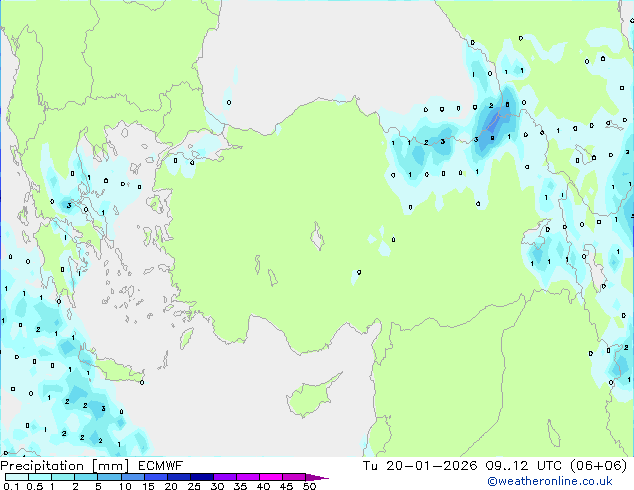Click the '45' legend scale label

pos(286,486)
